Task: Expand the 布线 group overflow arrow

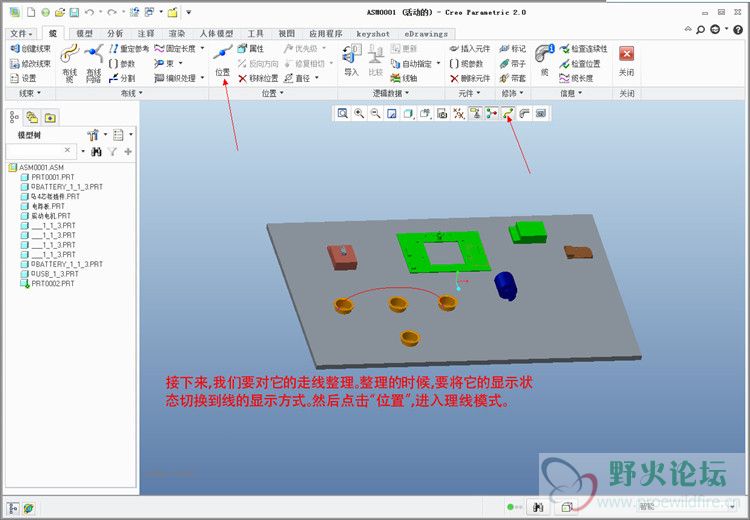Action: (x=141, y=93)
